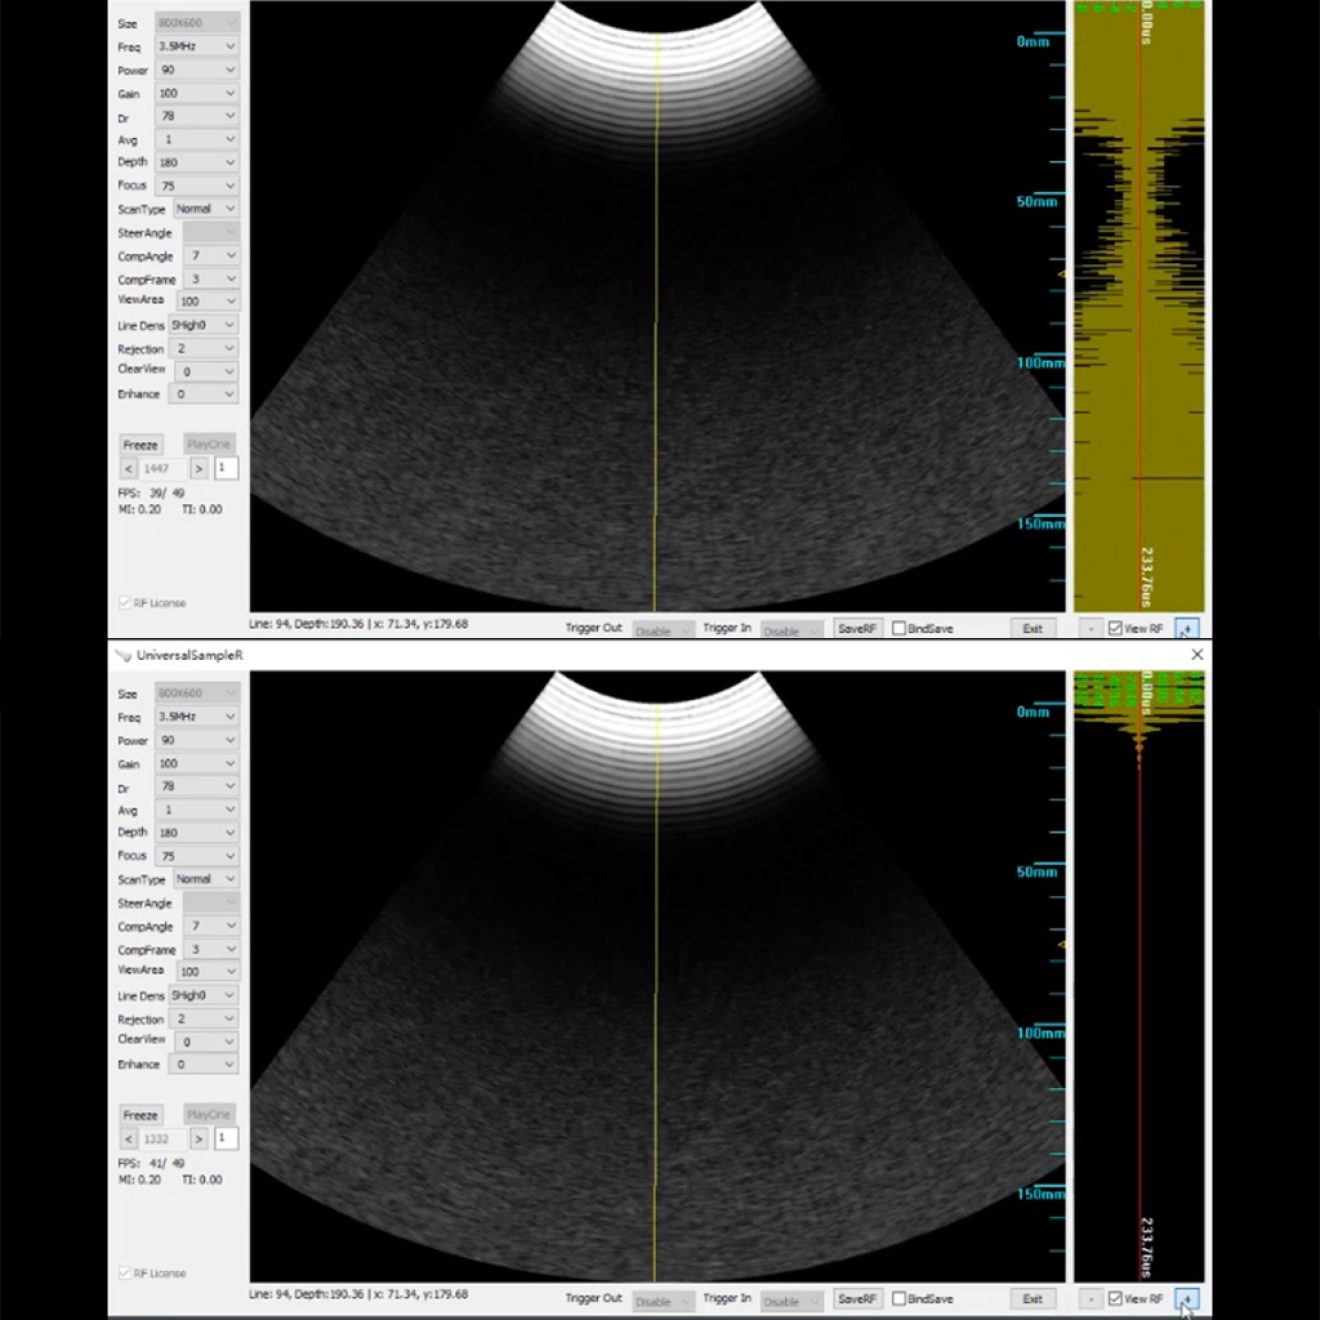Click the frame step input field in bottom window
Image resolution: width=1320 pixels, height=1320 pixels.
click(x=226, y=1138)
